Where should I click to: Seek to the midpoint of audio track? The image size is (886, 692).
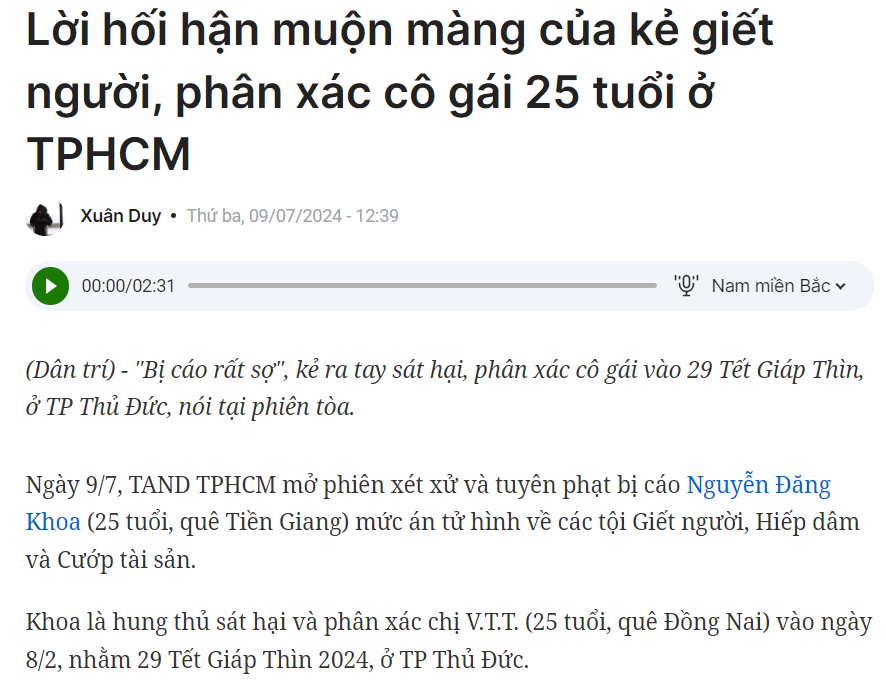click(422, 286)
